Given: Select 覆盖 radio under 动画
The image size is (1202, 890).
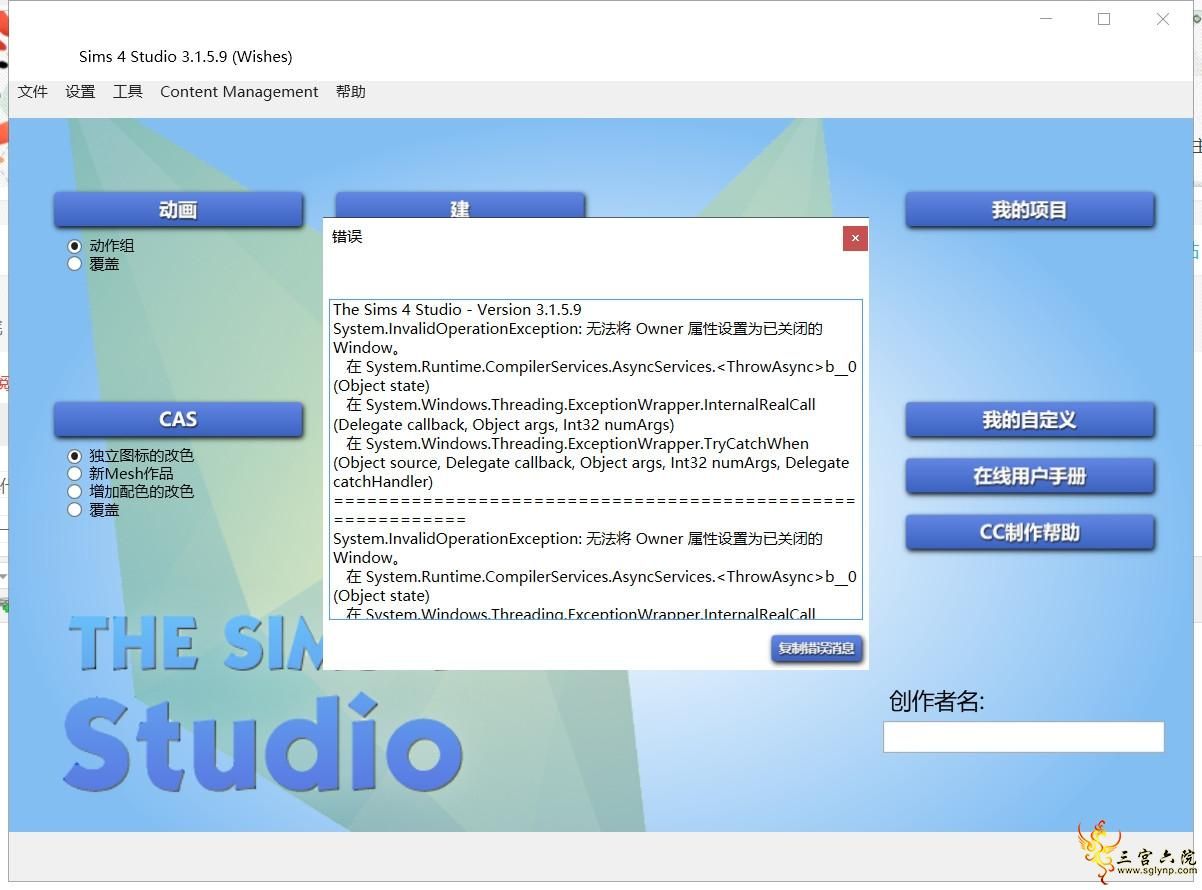Looking at the screenshot, I should tap(74, 264).
